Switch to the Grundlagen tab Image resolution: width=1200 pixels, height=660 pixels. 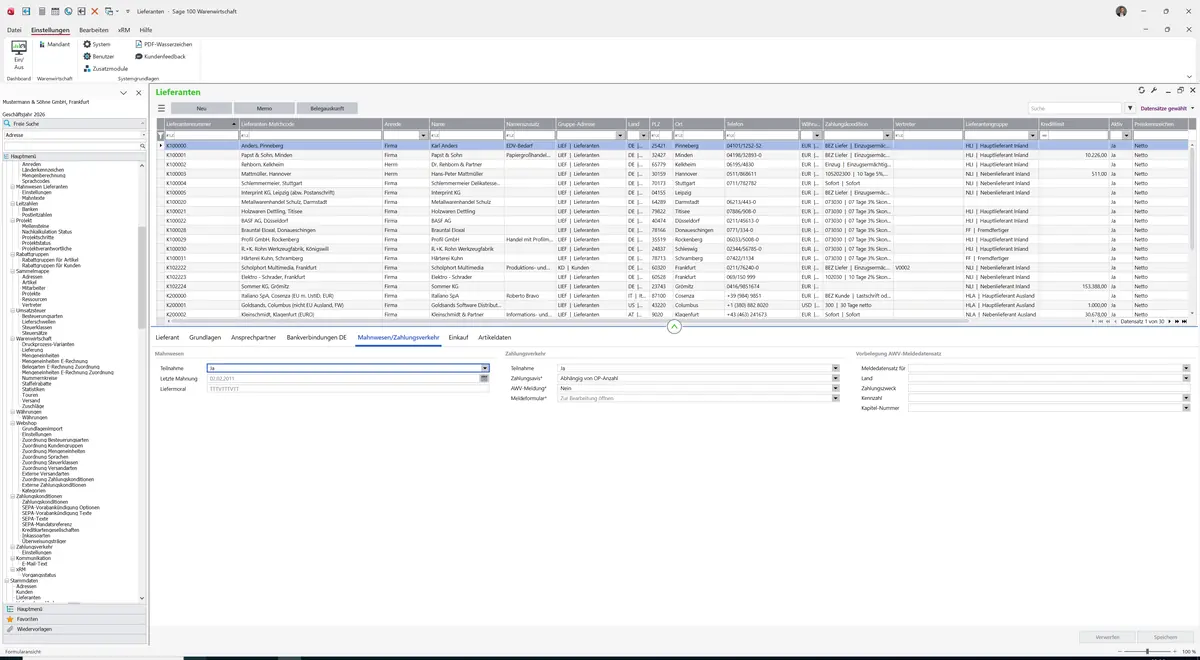[x=205, y=338]
